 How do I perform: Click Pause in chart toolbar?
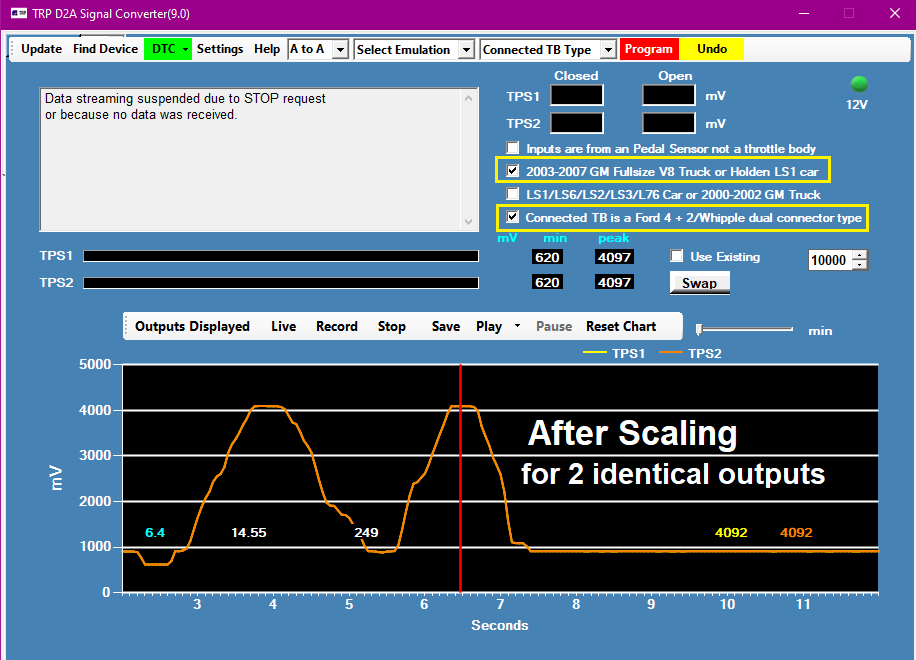tap(554, 326)
